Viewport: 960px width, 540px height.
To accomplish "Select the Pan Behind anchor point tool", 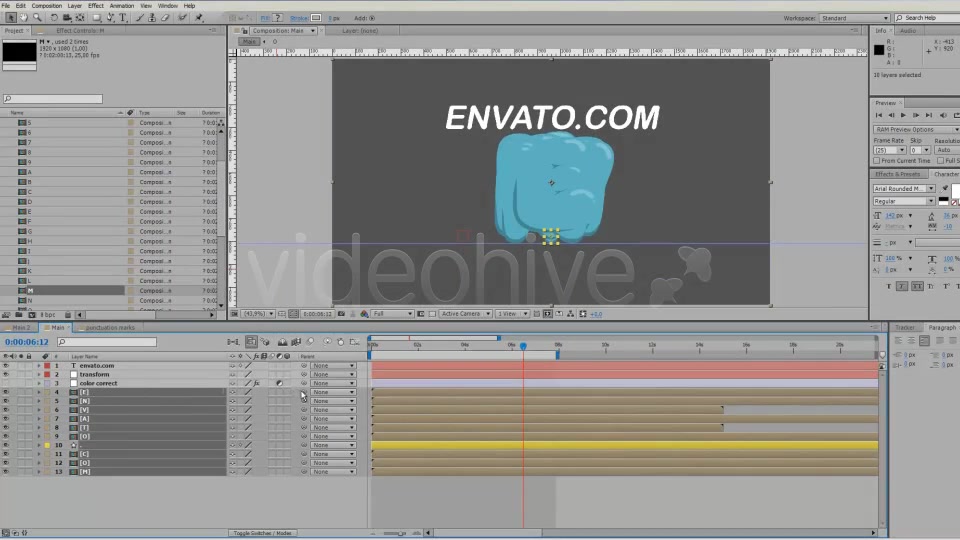I will (80, 18).
